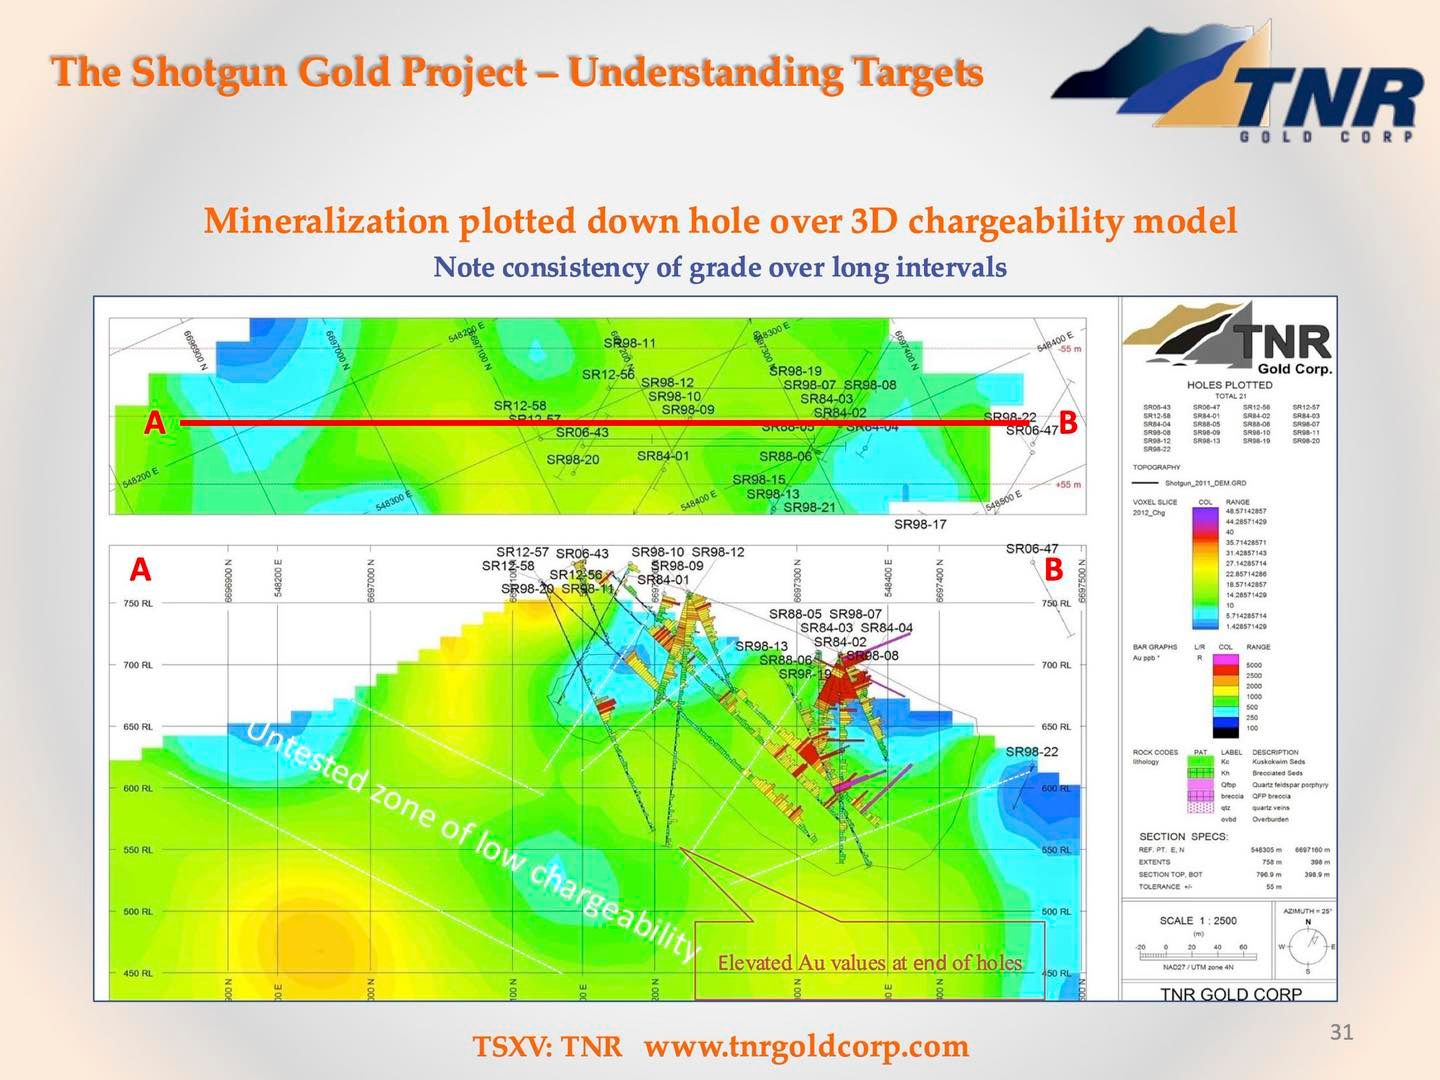Click the SR98-21 drill hole label

coord(808,507)
